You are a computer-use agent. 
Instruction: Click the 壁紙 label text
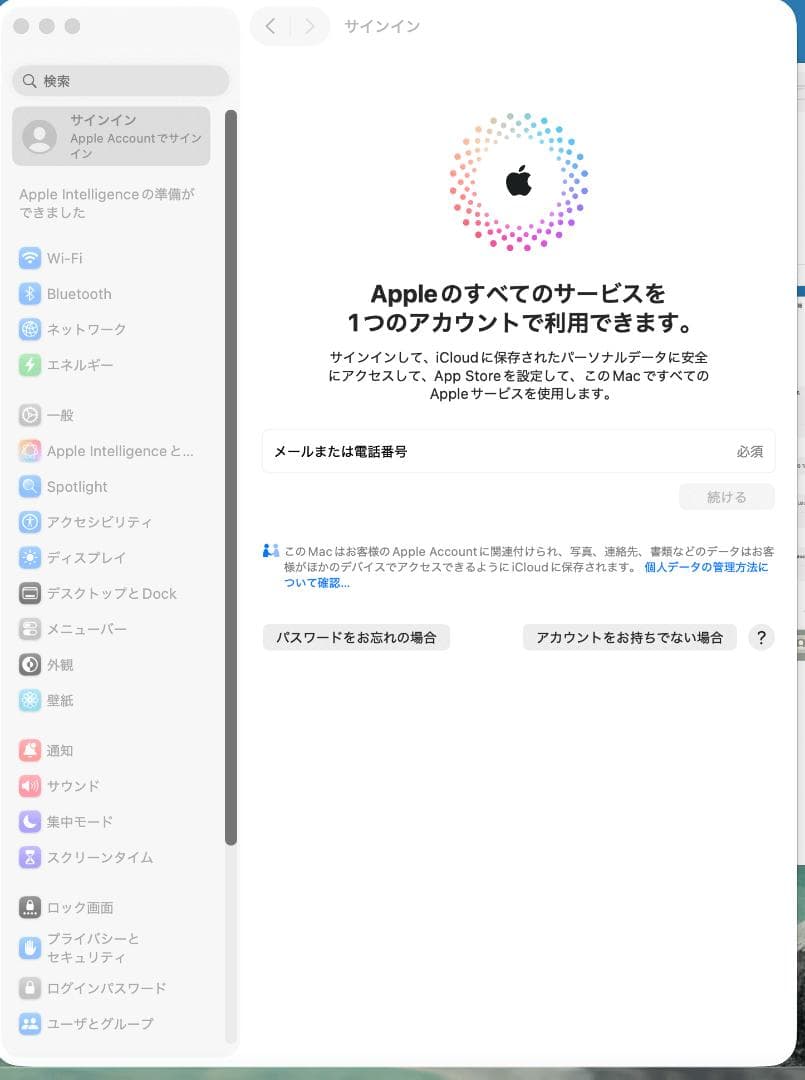pyautogui.click(x=60, y=700)
